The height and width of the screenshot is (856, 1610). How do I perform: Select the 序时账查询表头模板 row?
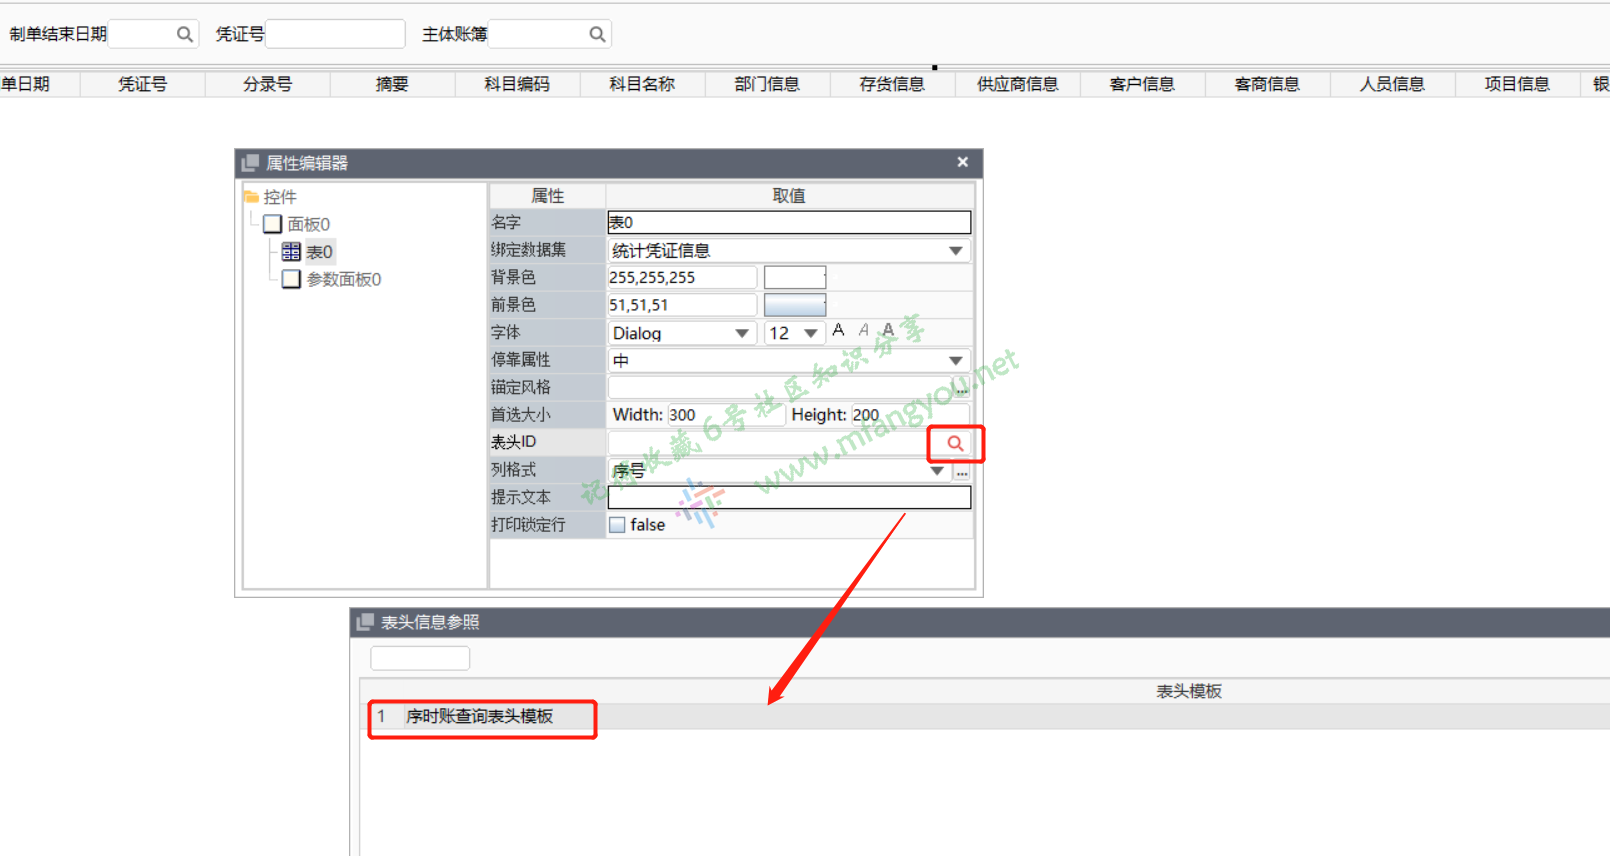click(x=480, y=716)
